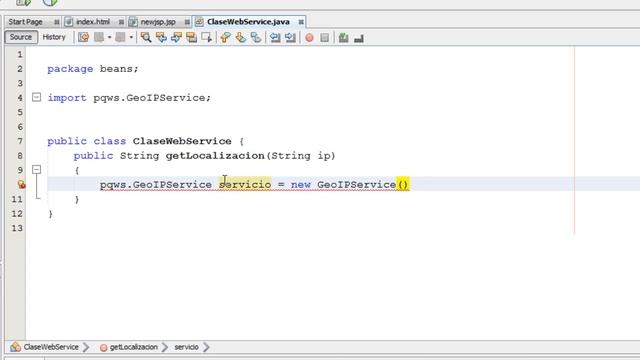Collapse the method fold on line 9
640x360 pixels.
pos(36,169)
